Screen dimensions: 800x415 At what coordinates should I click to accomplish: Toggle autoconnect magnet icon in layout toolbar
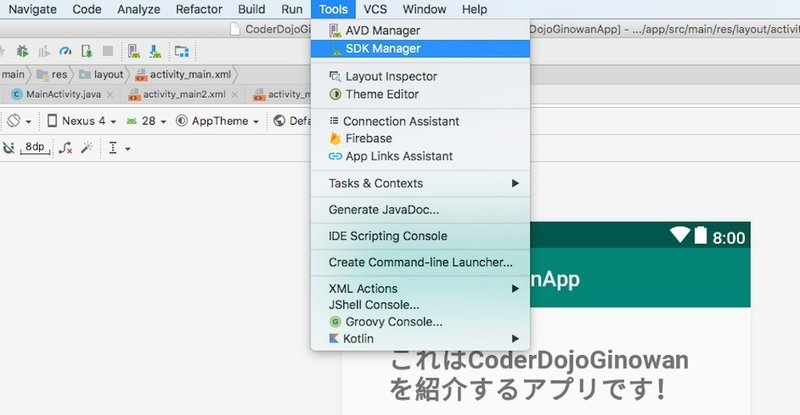coord(8,148)
